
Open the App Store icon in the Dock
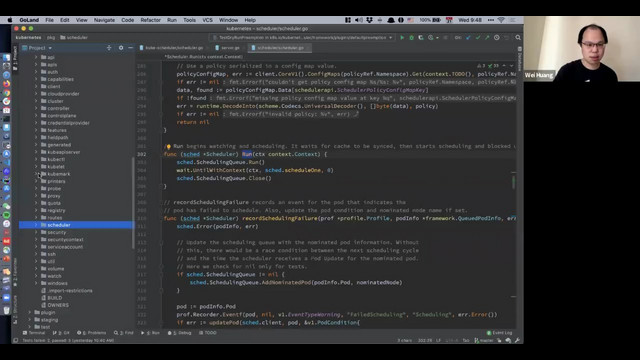7,154
